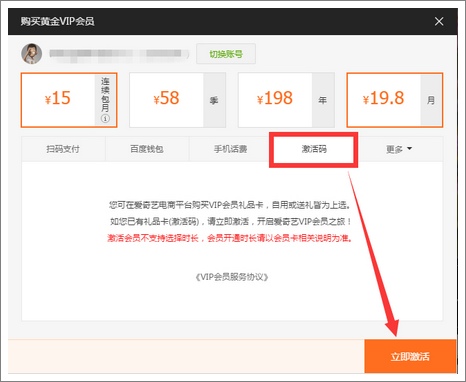Viewport: 466px width, 382px height.
Task: Select the ¥19.8 月 plan
Action: pos(395,100)
